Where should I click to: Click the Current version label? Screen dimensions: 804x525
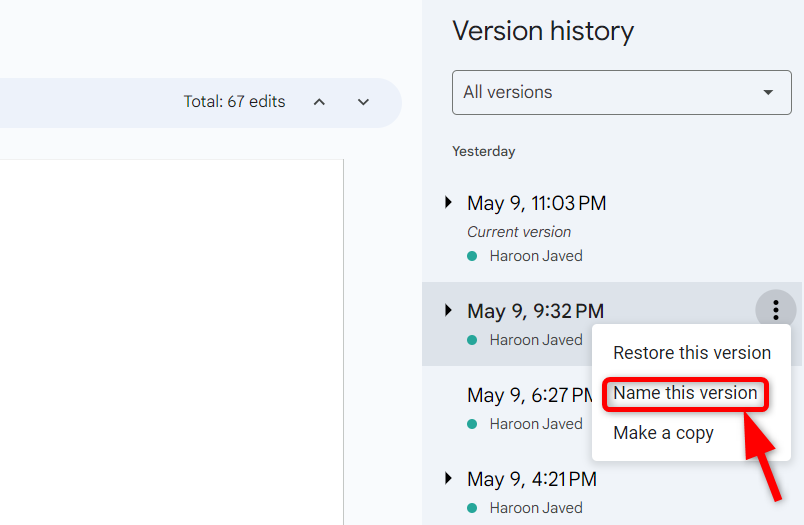[x=519, y=232]
